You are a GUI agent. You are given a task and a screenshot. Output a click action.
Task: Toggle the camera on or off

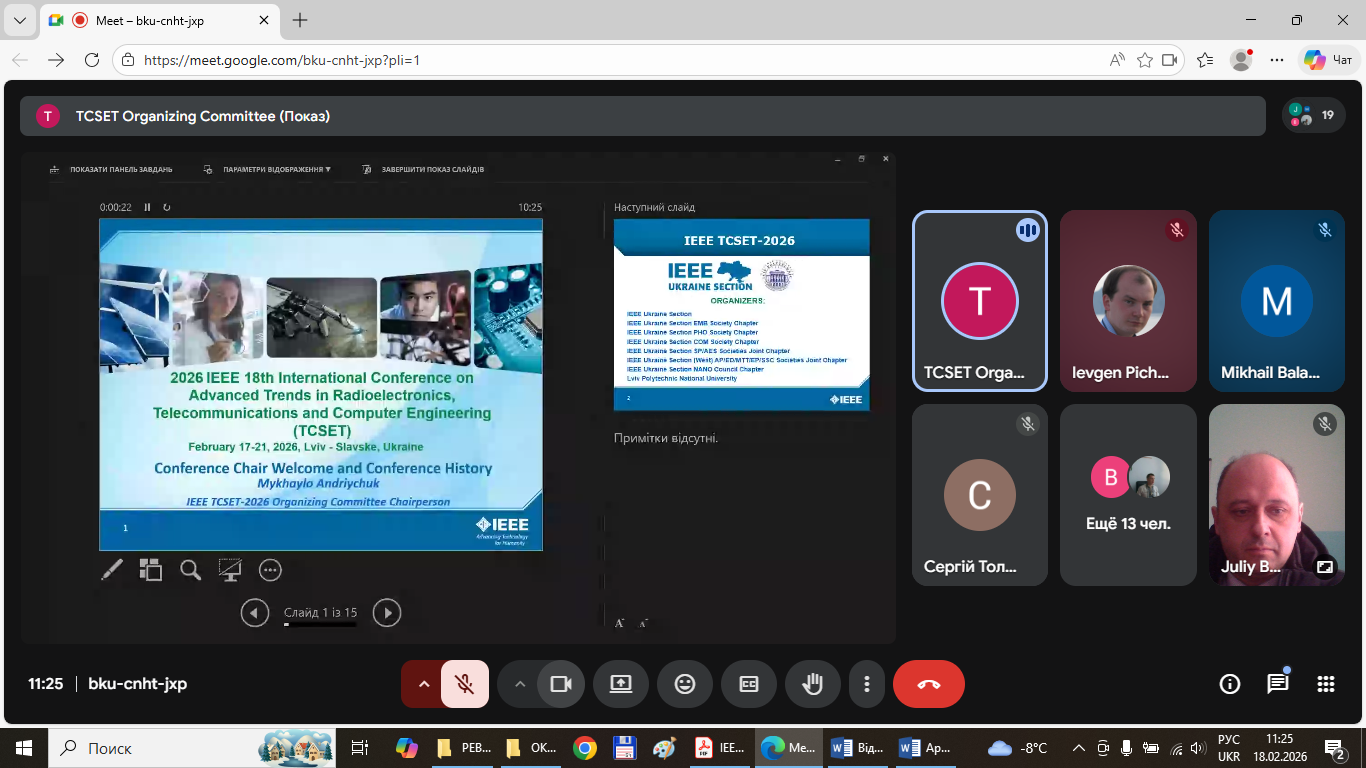560,684
